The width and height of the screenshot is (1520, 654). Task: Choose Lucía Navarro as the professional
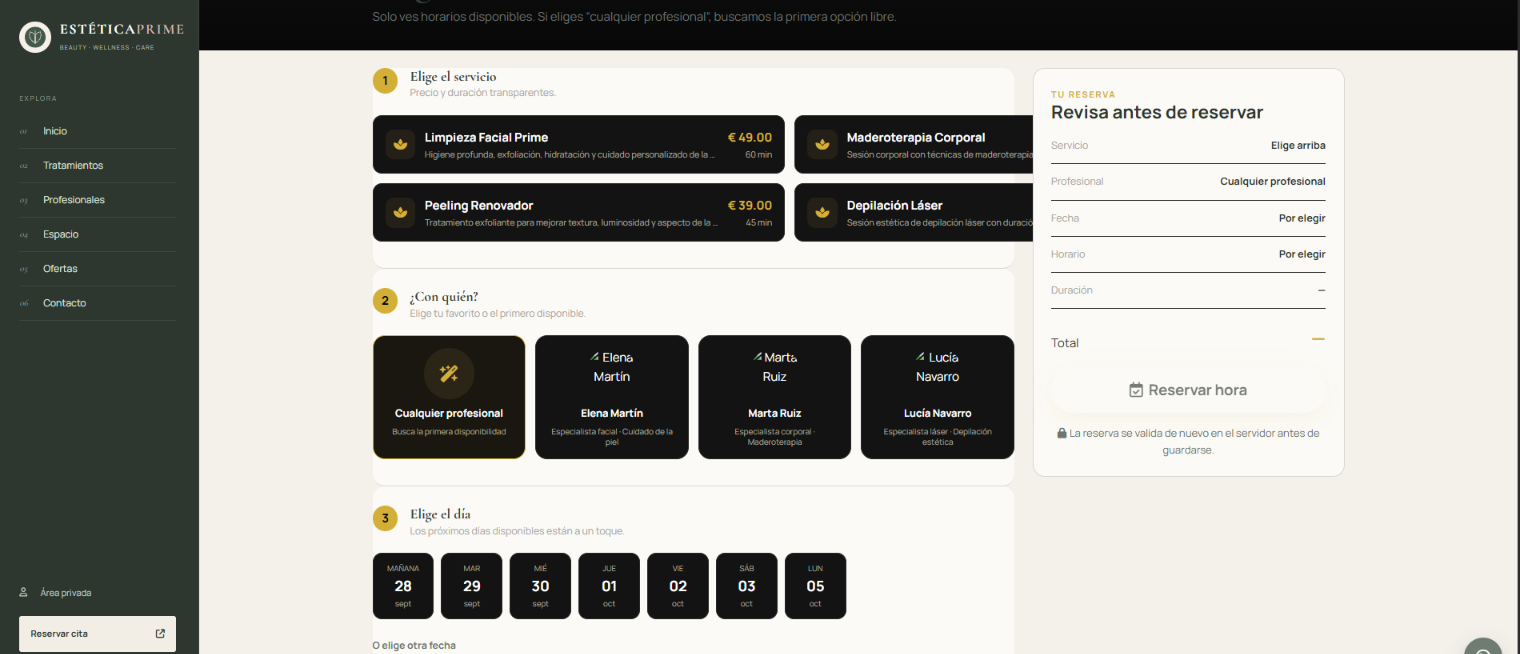(x=937, y=397)
